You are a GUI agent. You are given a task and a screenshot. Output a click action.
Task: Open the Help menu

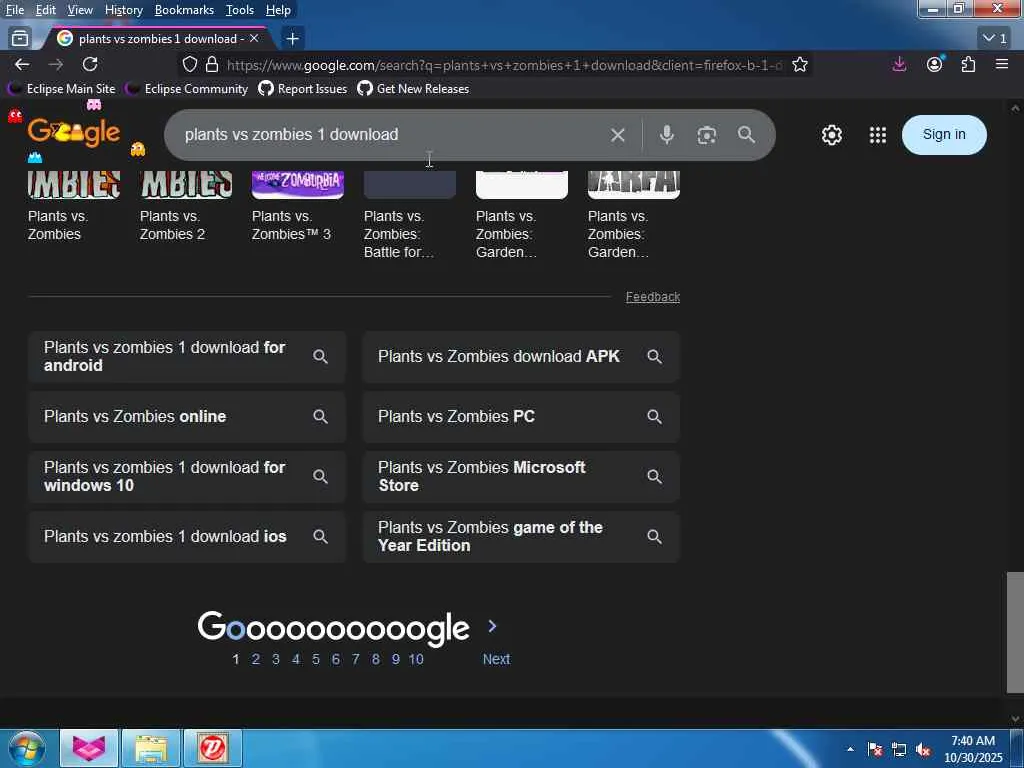[x=278, y=10]
